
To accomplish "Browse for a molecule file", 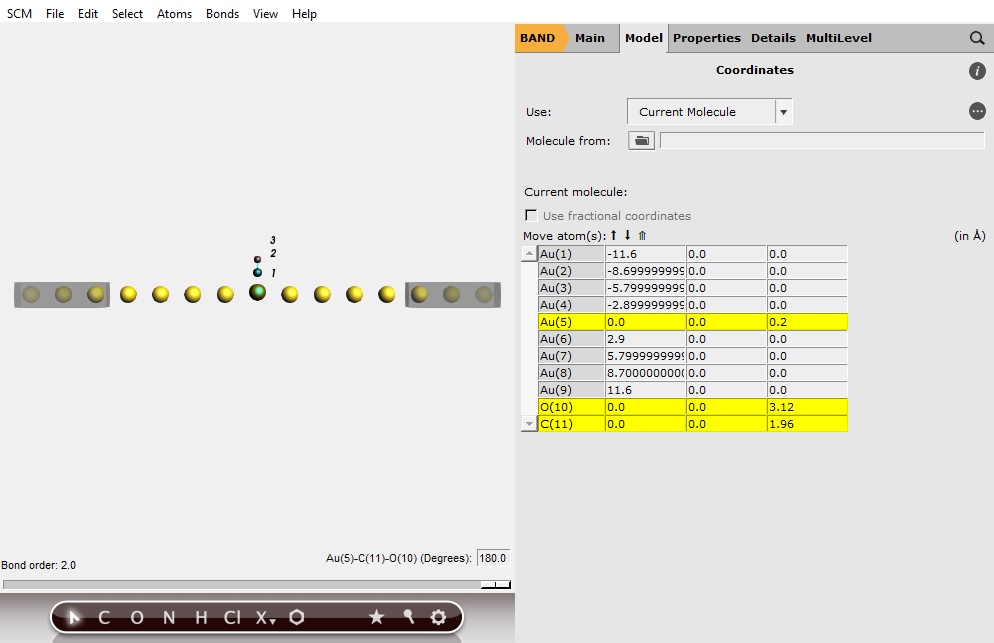I will click(x=641, y=140).
